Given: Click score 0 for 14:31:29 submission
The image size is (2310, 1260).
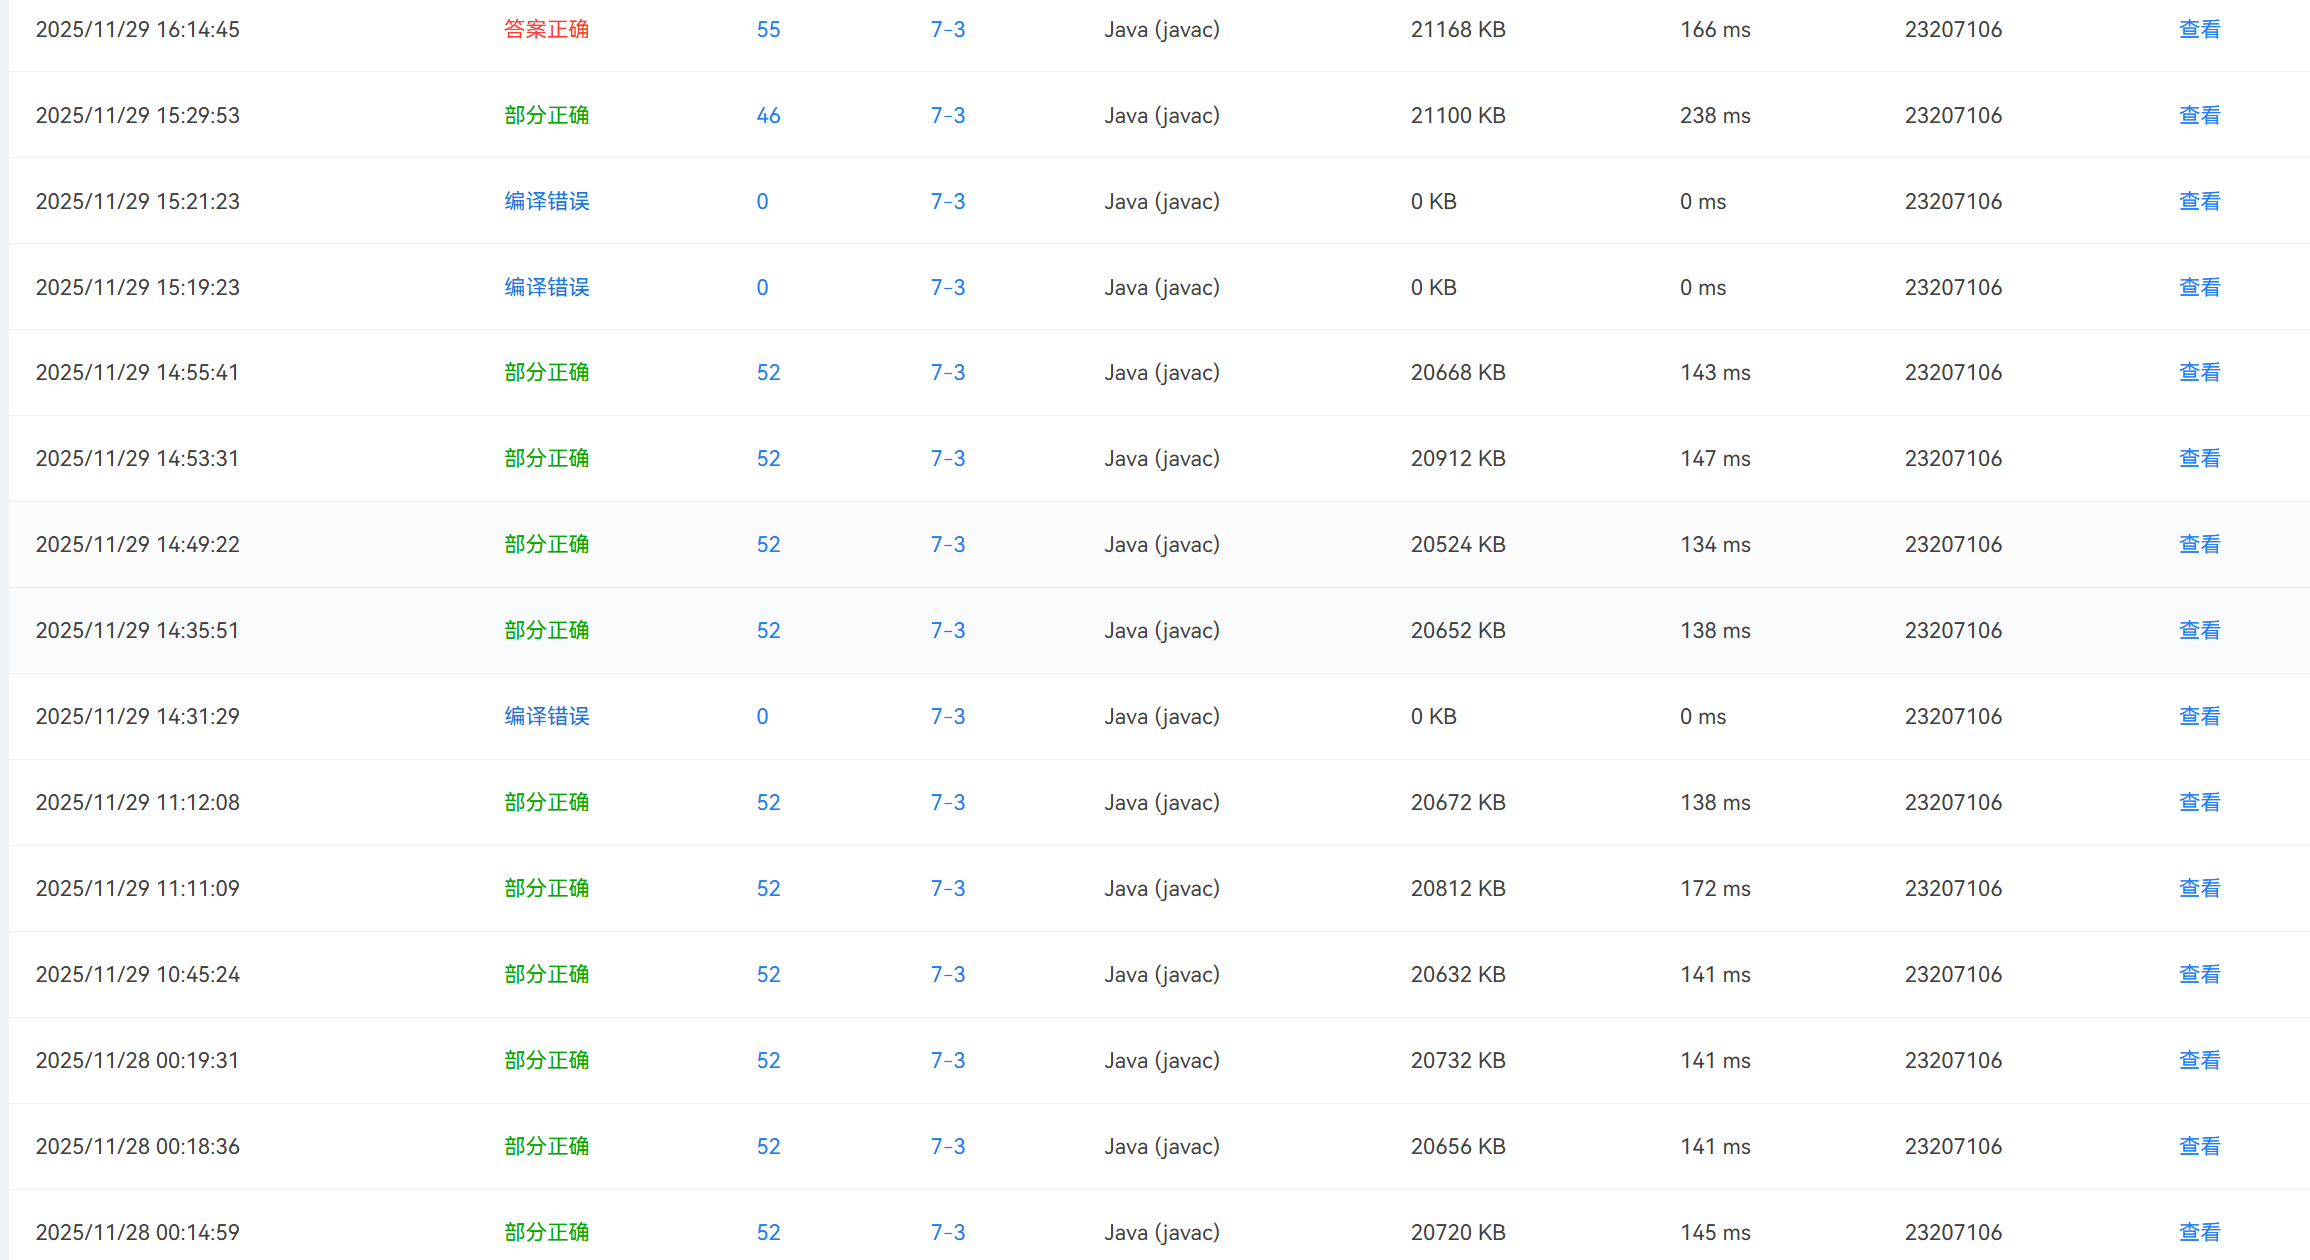Looking at the screenshot, I should click(762, 717).
